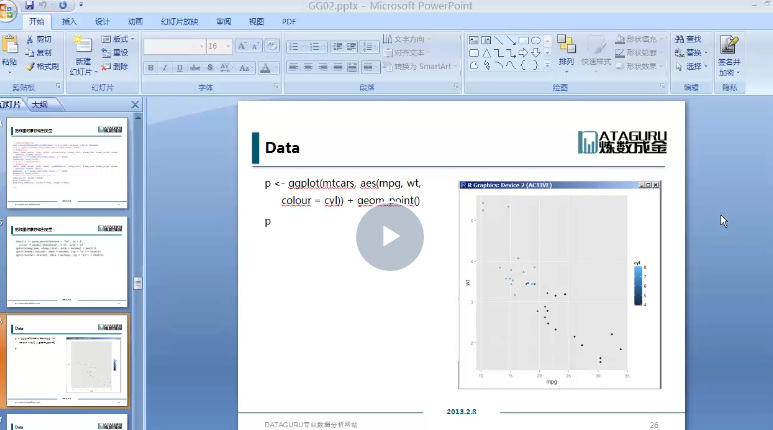Screen dimensions: 773x430
Task: Switch to the Insert (插入) ribbon tab
Action: point(69,21)
